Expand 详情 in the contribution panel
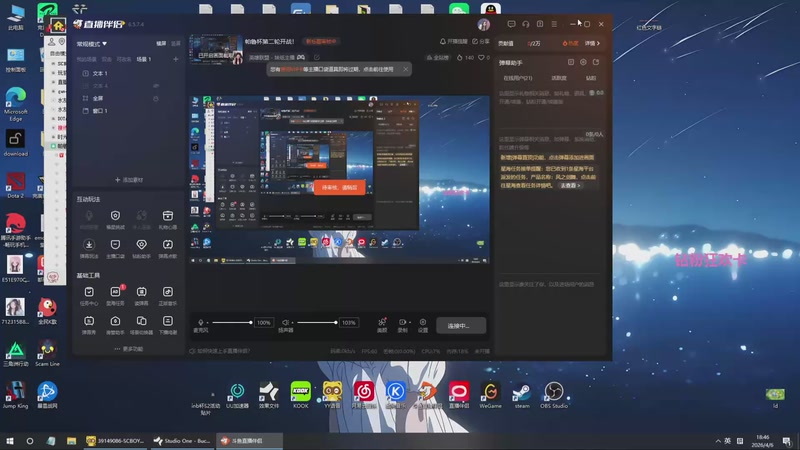Screen dimensions: 800x450 point(592,43)
